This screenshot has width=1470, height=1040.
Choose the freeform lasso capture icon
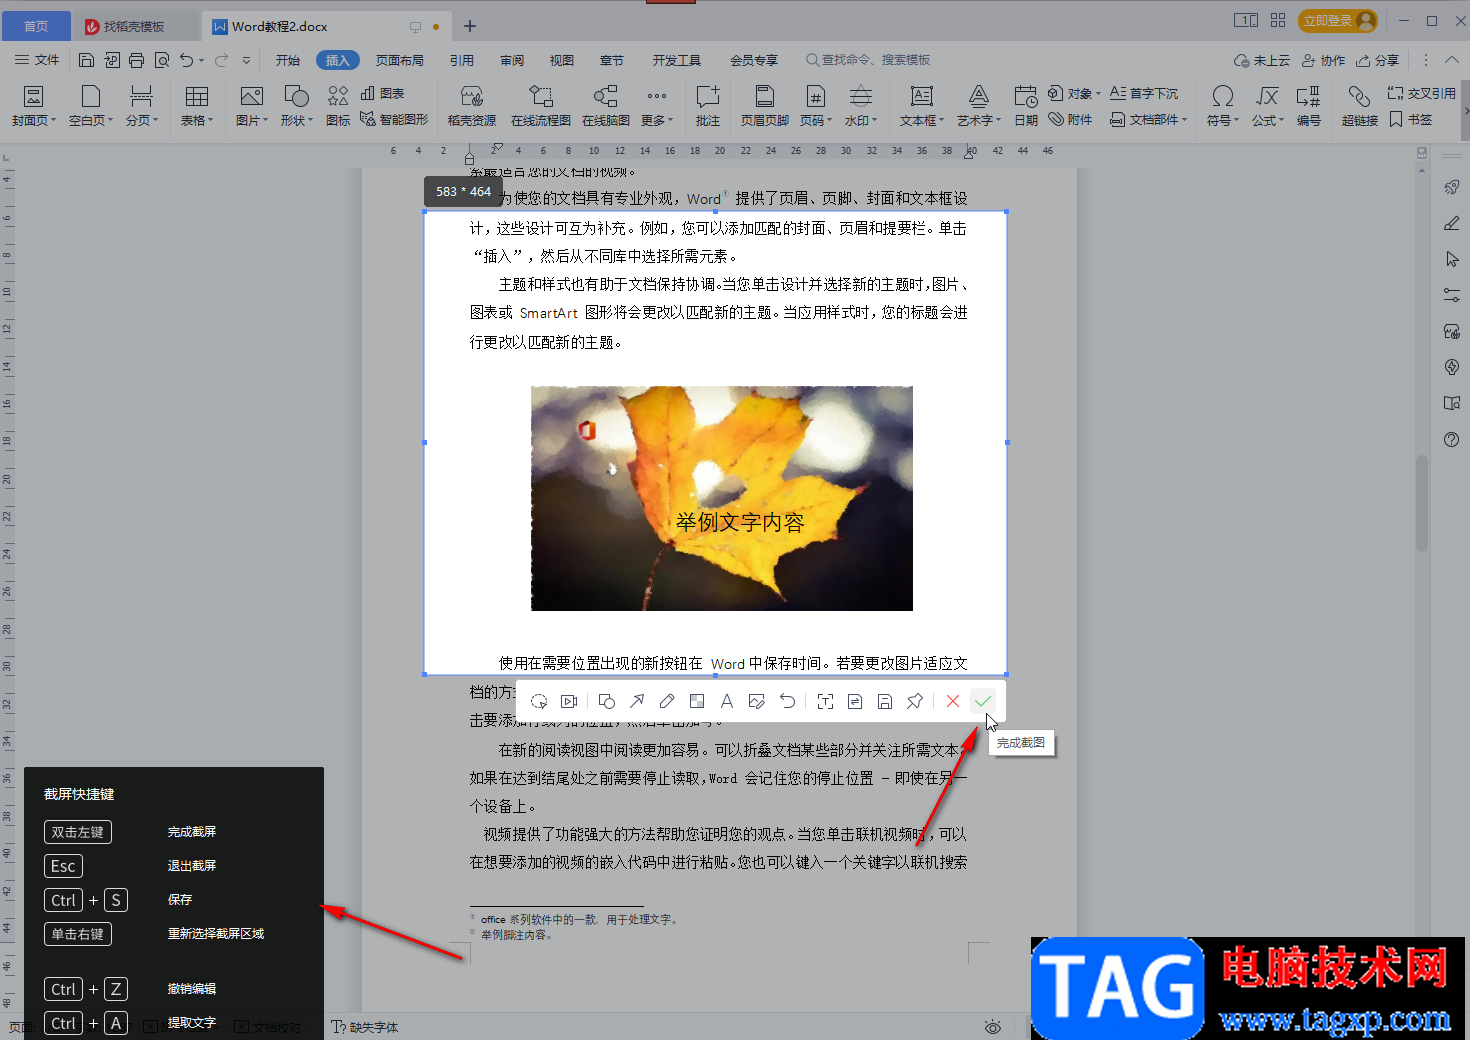pyautogui.click(x=539, y=701)
